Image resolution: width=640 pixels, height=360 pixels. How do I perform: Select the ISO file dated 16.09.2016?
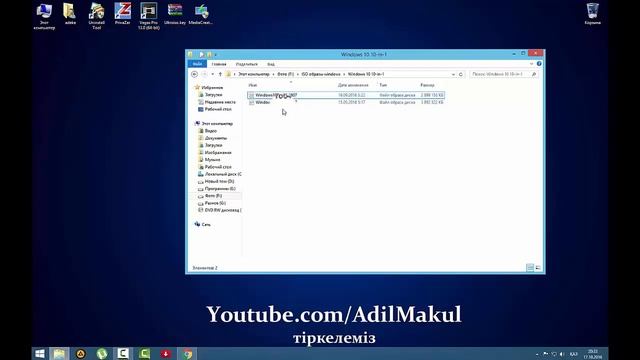coord(346,95)
